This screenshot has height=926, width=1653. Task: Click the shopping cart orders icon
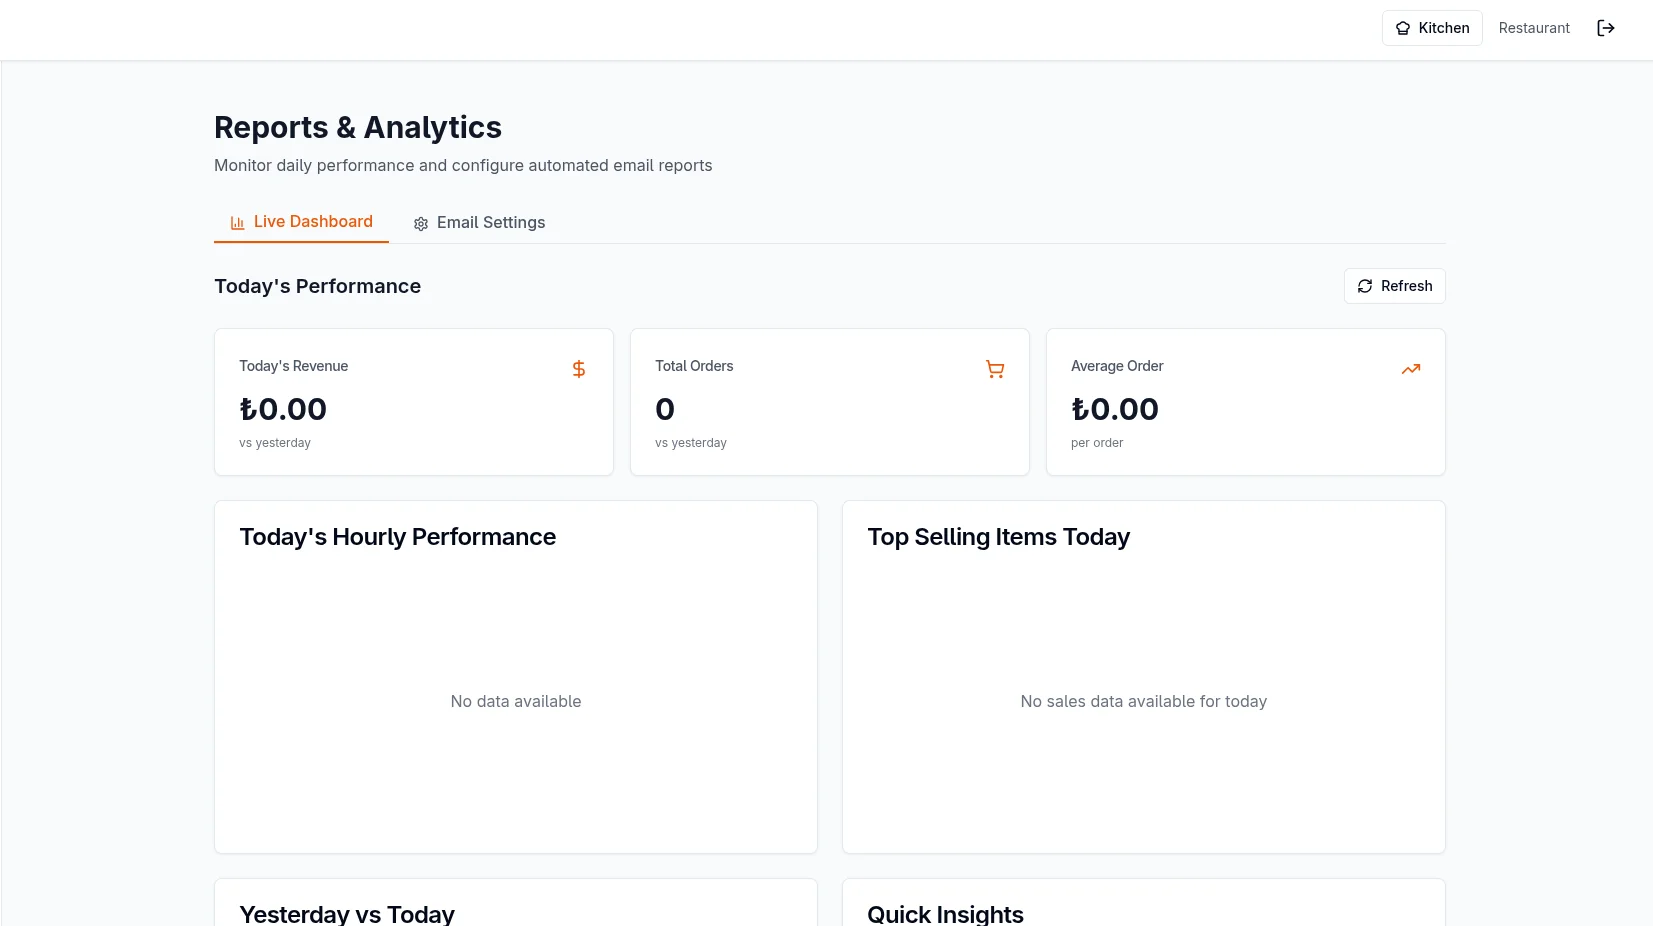pyautogui.click(x=994, y=369)
